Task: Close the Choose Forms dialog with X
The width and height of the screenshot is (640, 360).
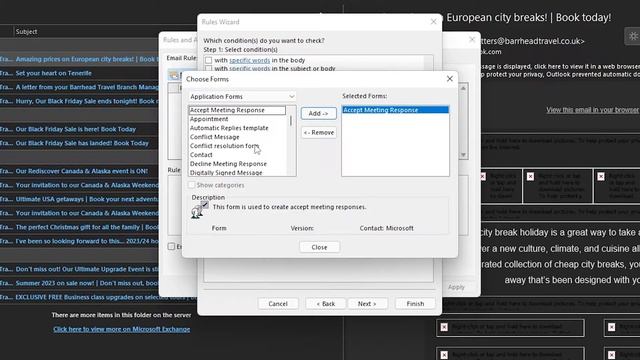Action: point(449,78)
